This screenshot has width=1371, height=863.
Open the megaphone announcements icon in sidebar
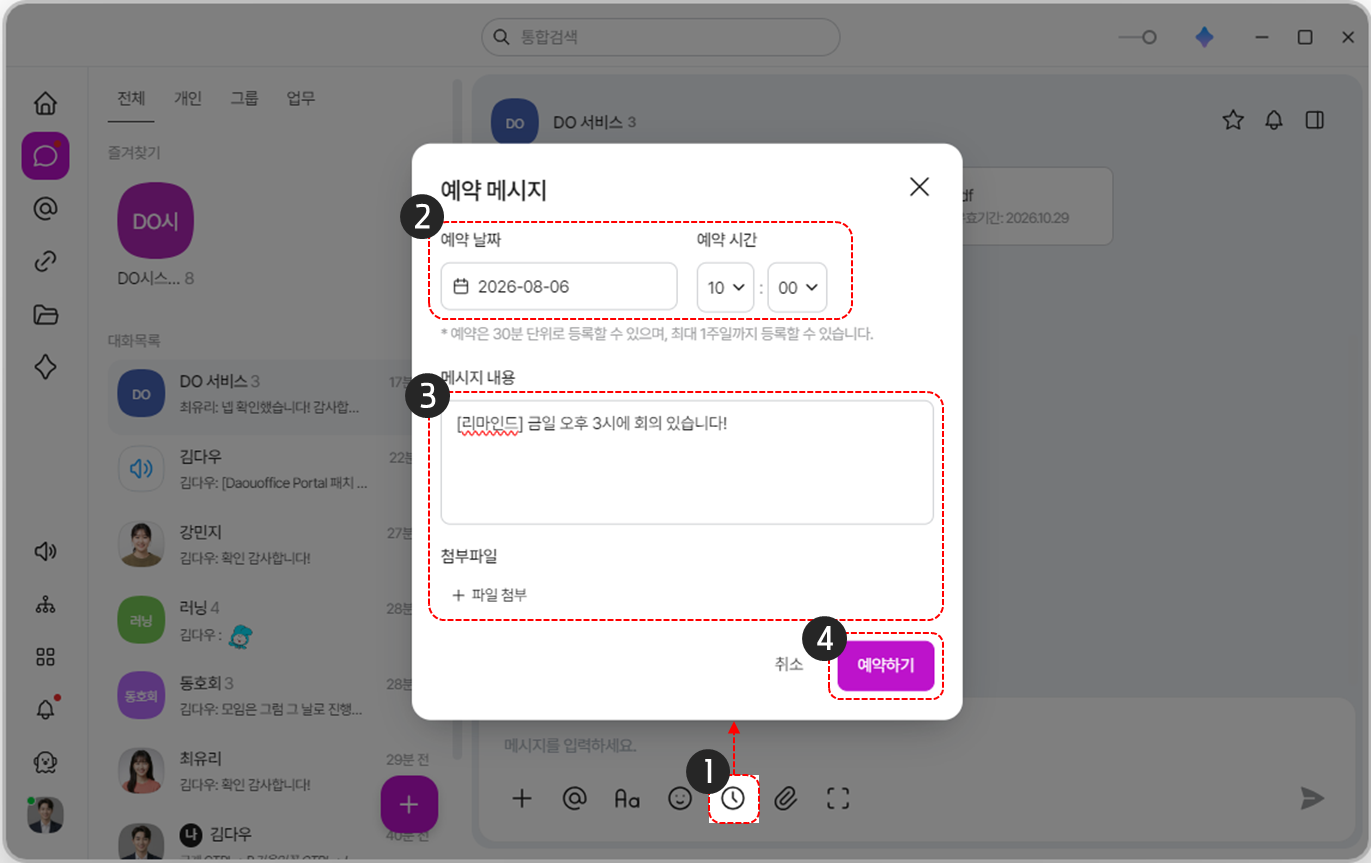45,551
